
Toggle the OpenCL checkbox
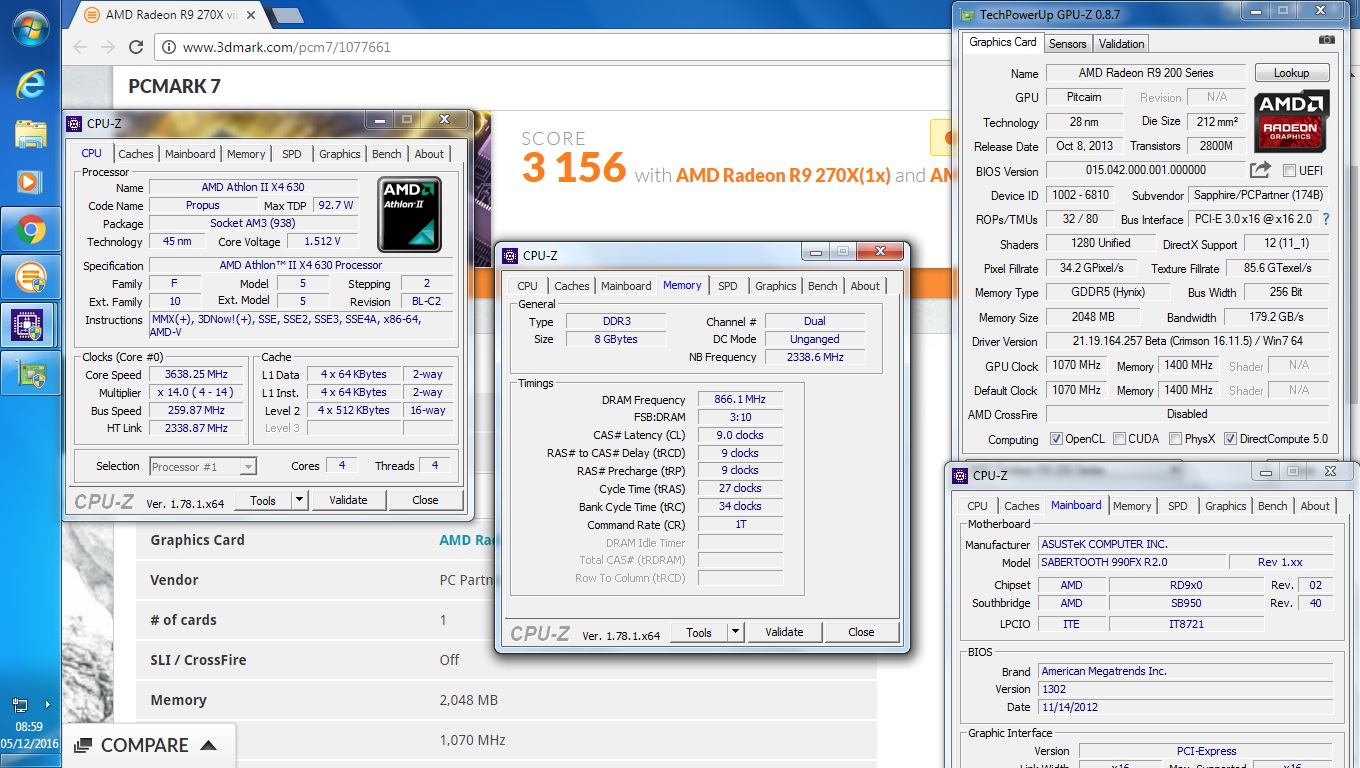point(1056,439)
